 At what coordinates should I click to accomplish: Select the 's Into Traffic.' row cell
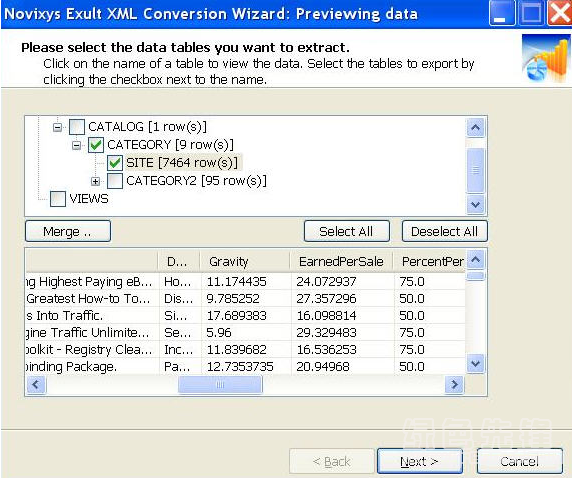93,315
